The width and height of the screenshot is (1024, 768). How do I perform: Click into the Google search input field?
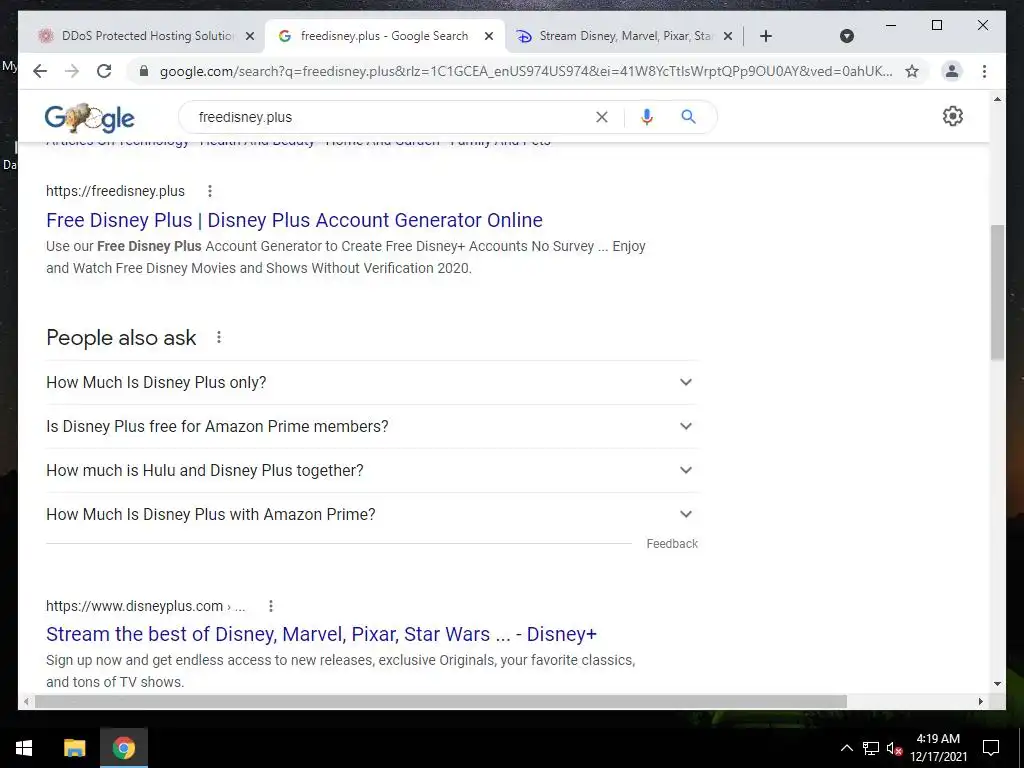point(392,117)
